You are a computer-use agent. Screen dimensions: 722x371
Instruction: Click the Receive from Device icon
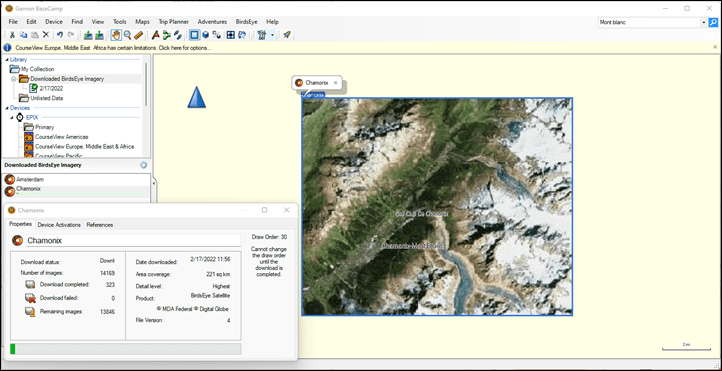[x=98, y=35]
